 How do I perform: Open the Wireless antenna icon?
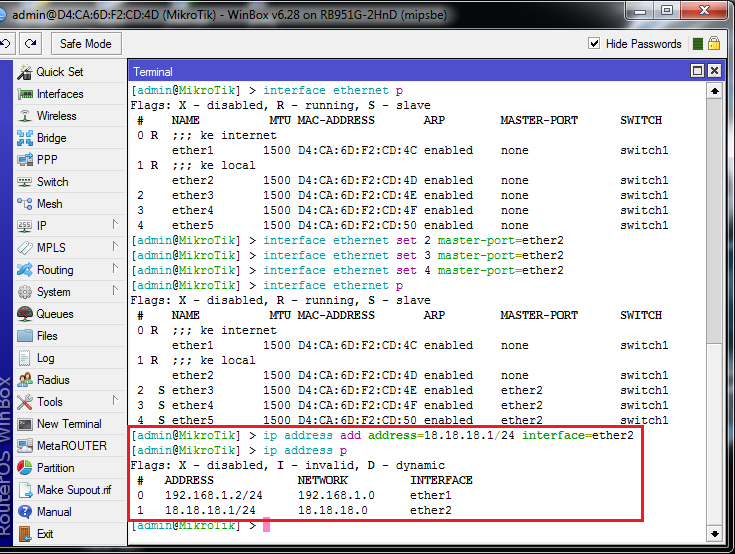(x=25, y=116)
